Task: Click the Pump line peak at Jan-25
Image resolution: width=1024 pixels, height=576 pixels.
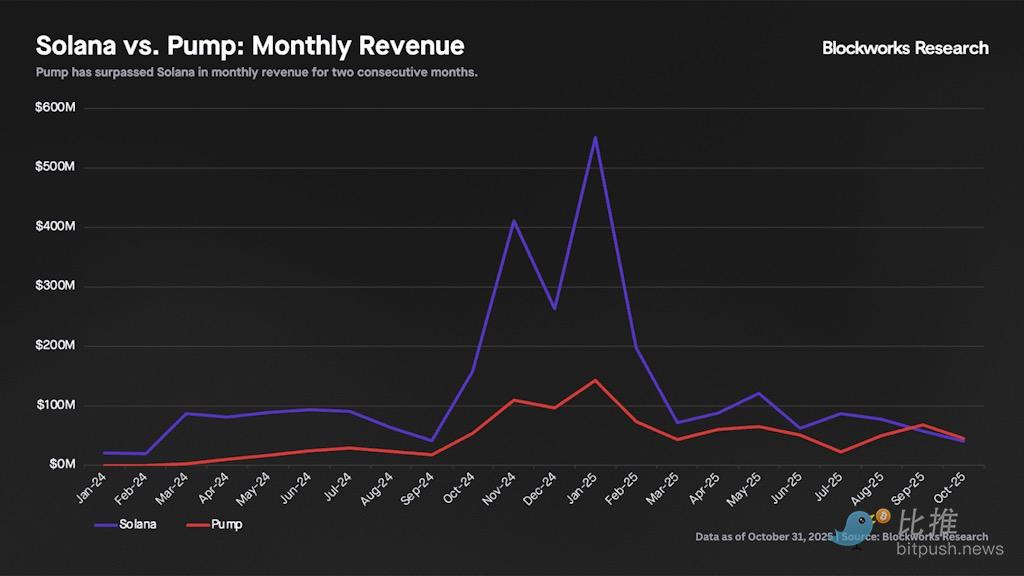Action: pyautogui.click(x=595, y=380)
